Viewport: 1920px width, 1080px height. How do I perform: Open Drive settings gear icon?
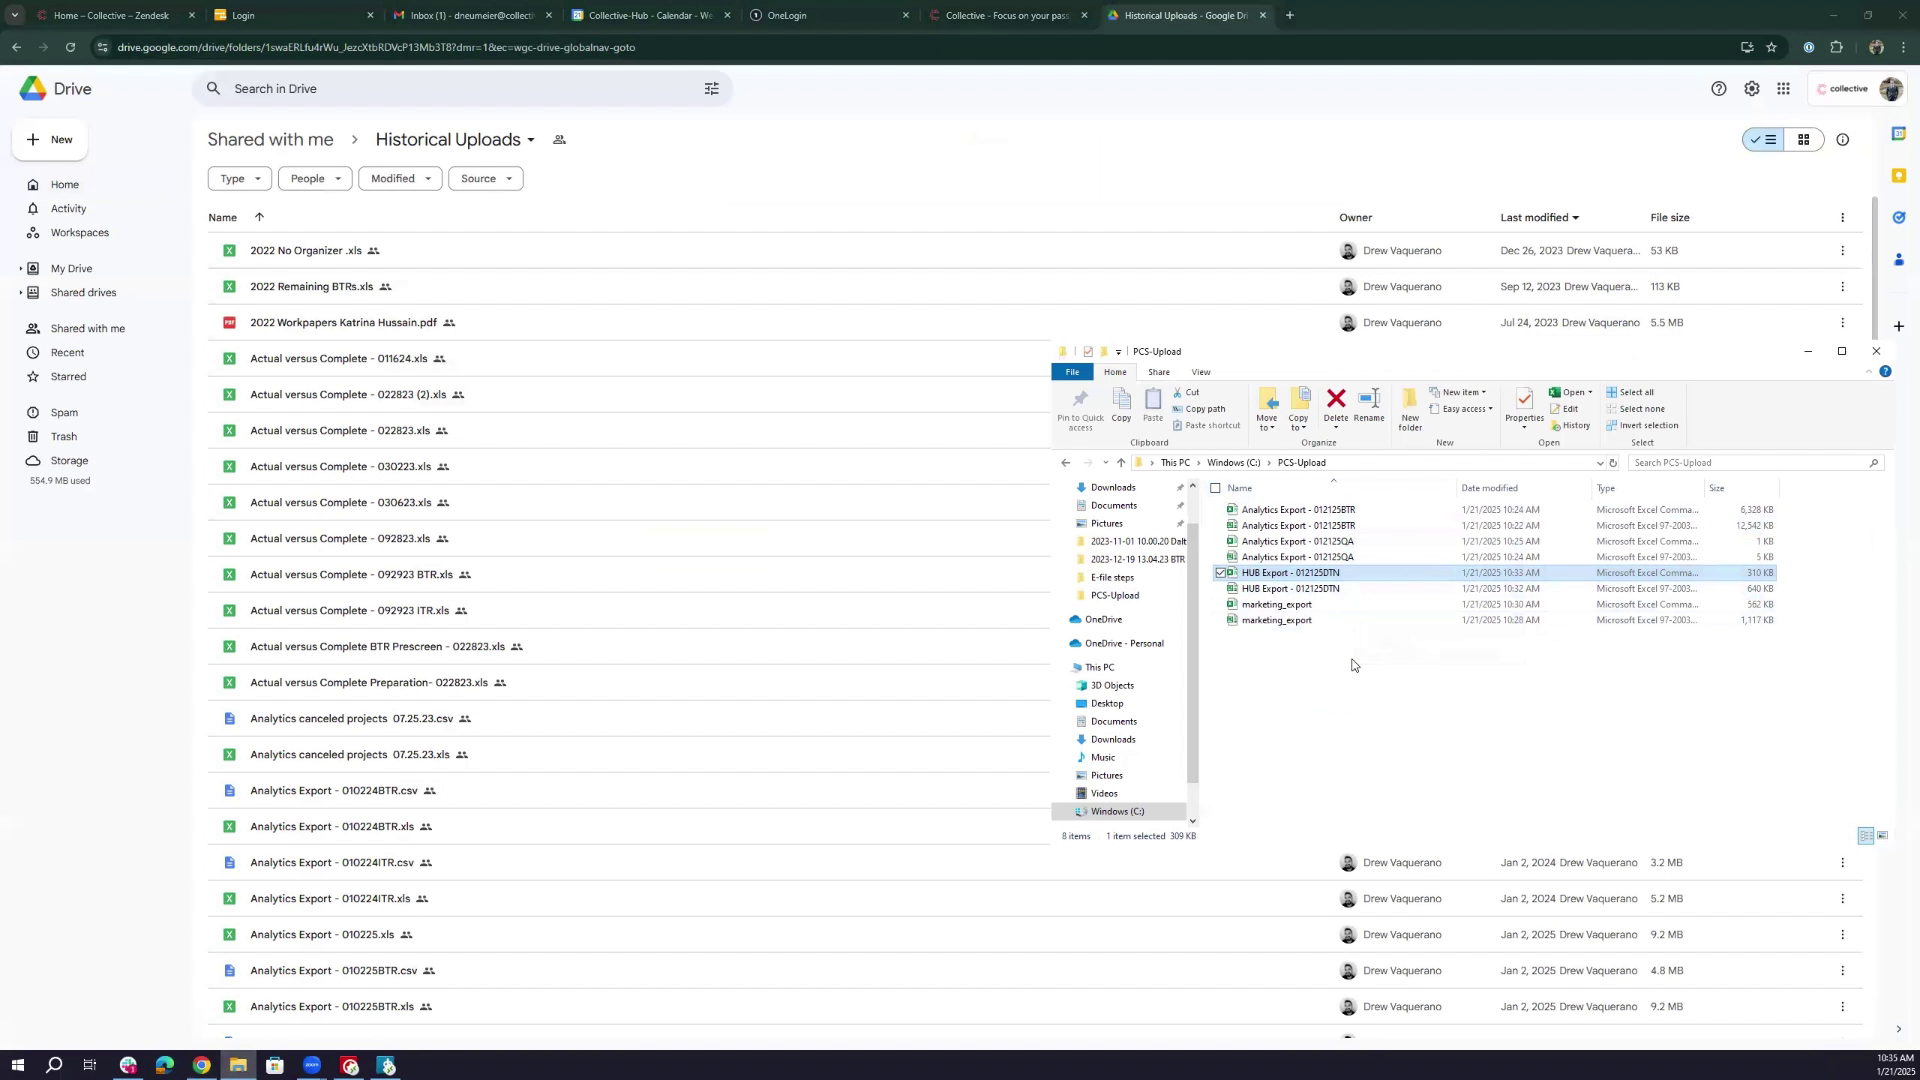click(x=1751, y=89)
